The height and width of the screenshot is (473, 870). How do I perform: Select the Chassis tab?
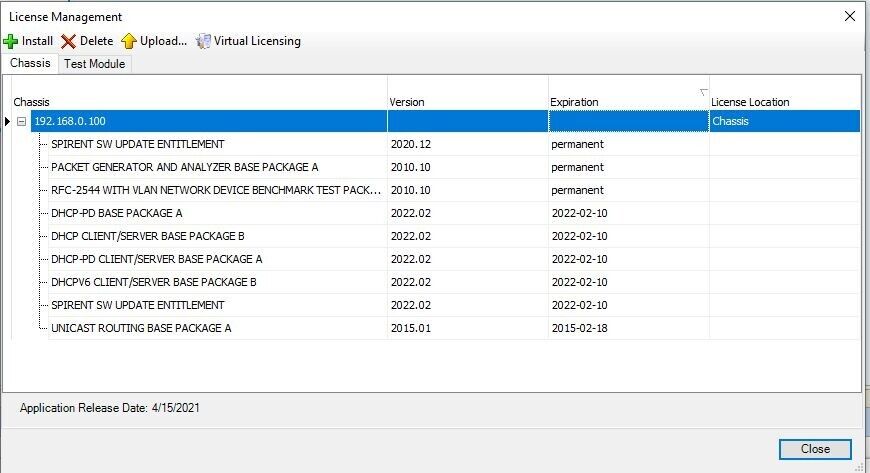point(30,63)
